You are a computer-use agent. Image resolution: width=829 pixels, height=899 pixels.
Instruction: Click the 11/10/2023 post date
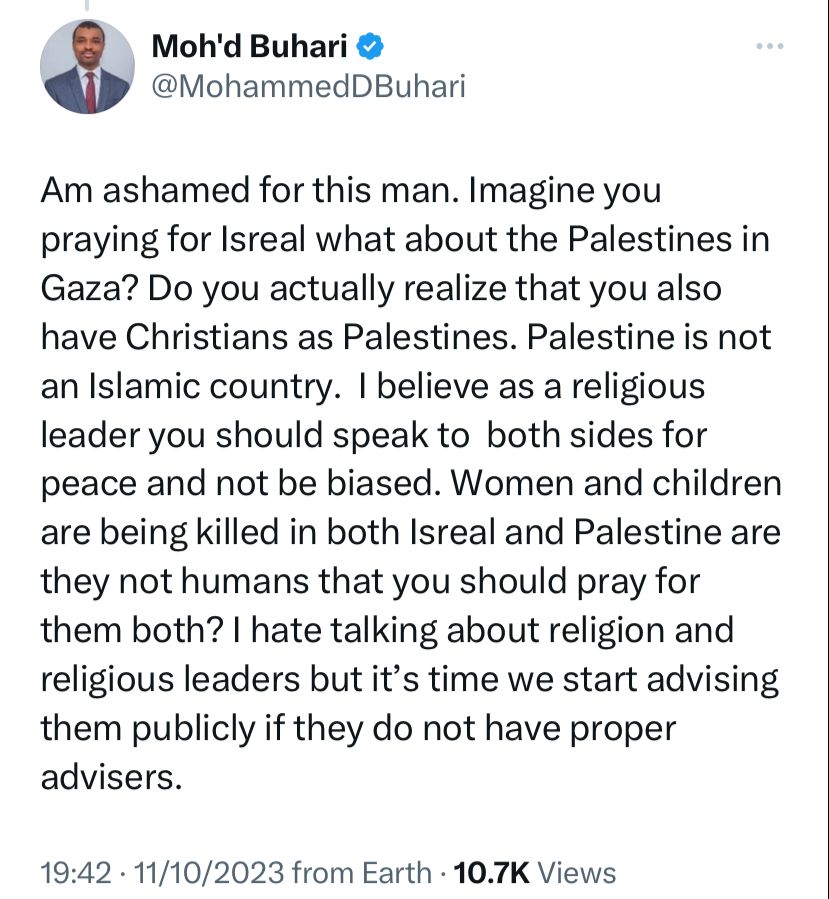point(209,873)
